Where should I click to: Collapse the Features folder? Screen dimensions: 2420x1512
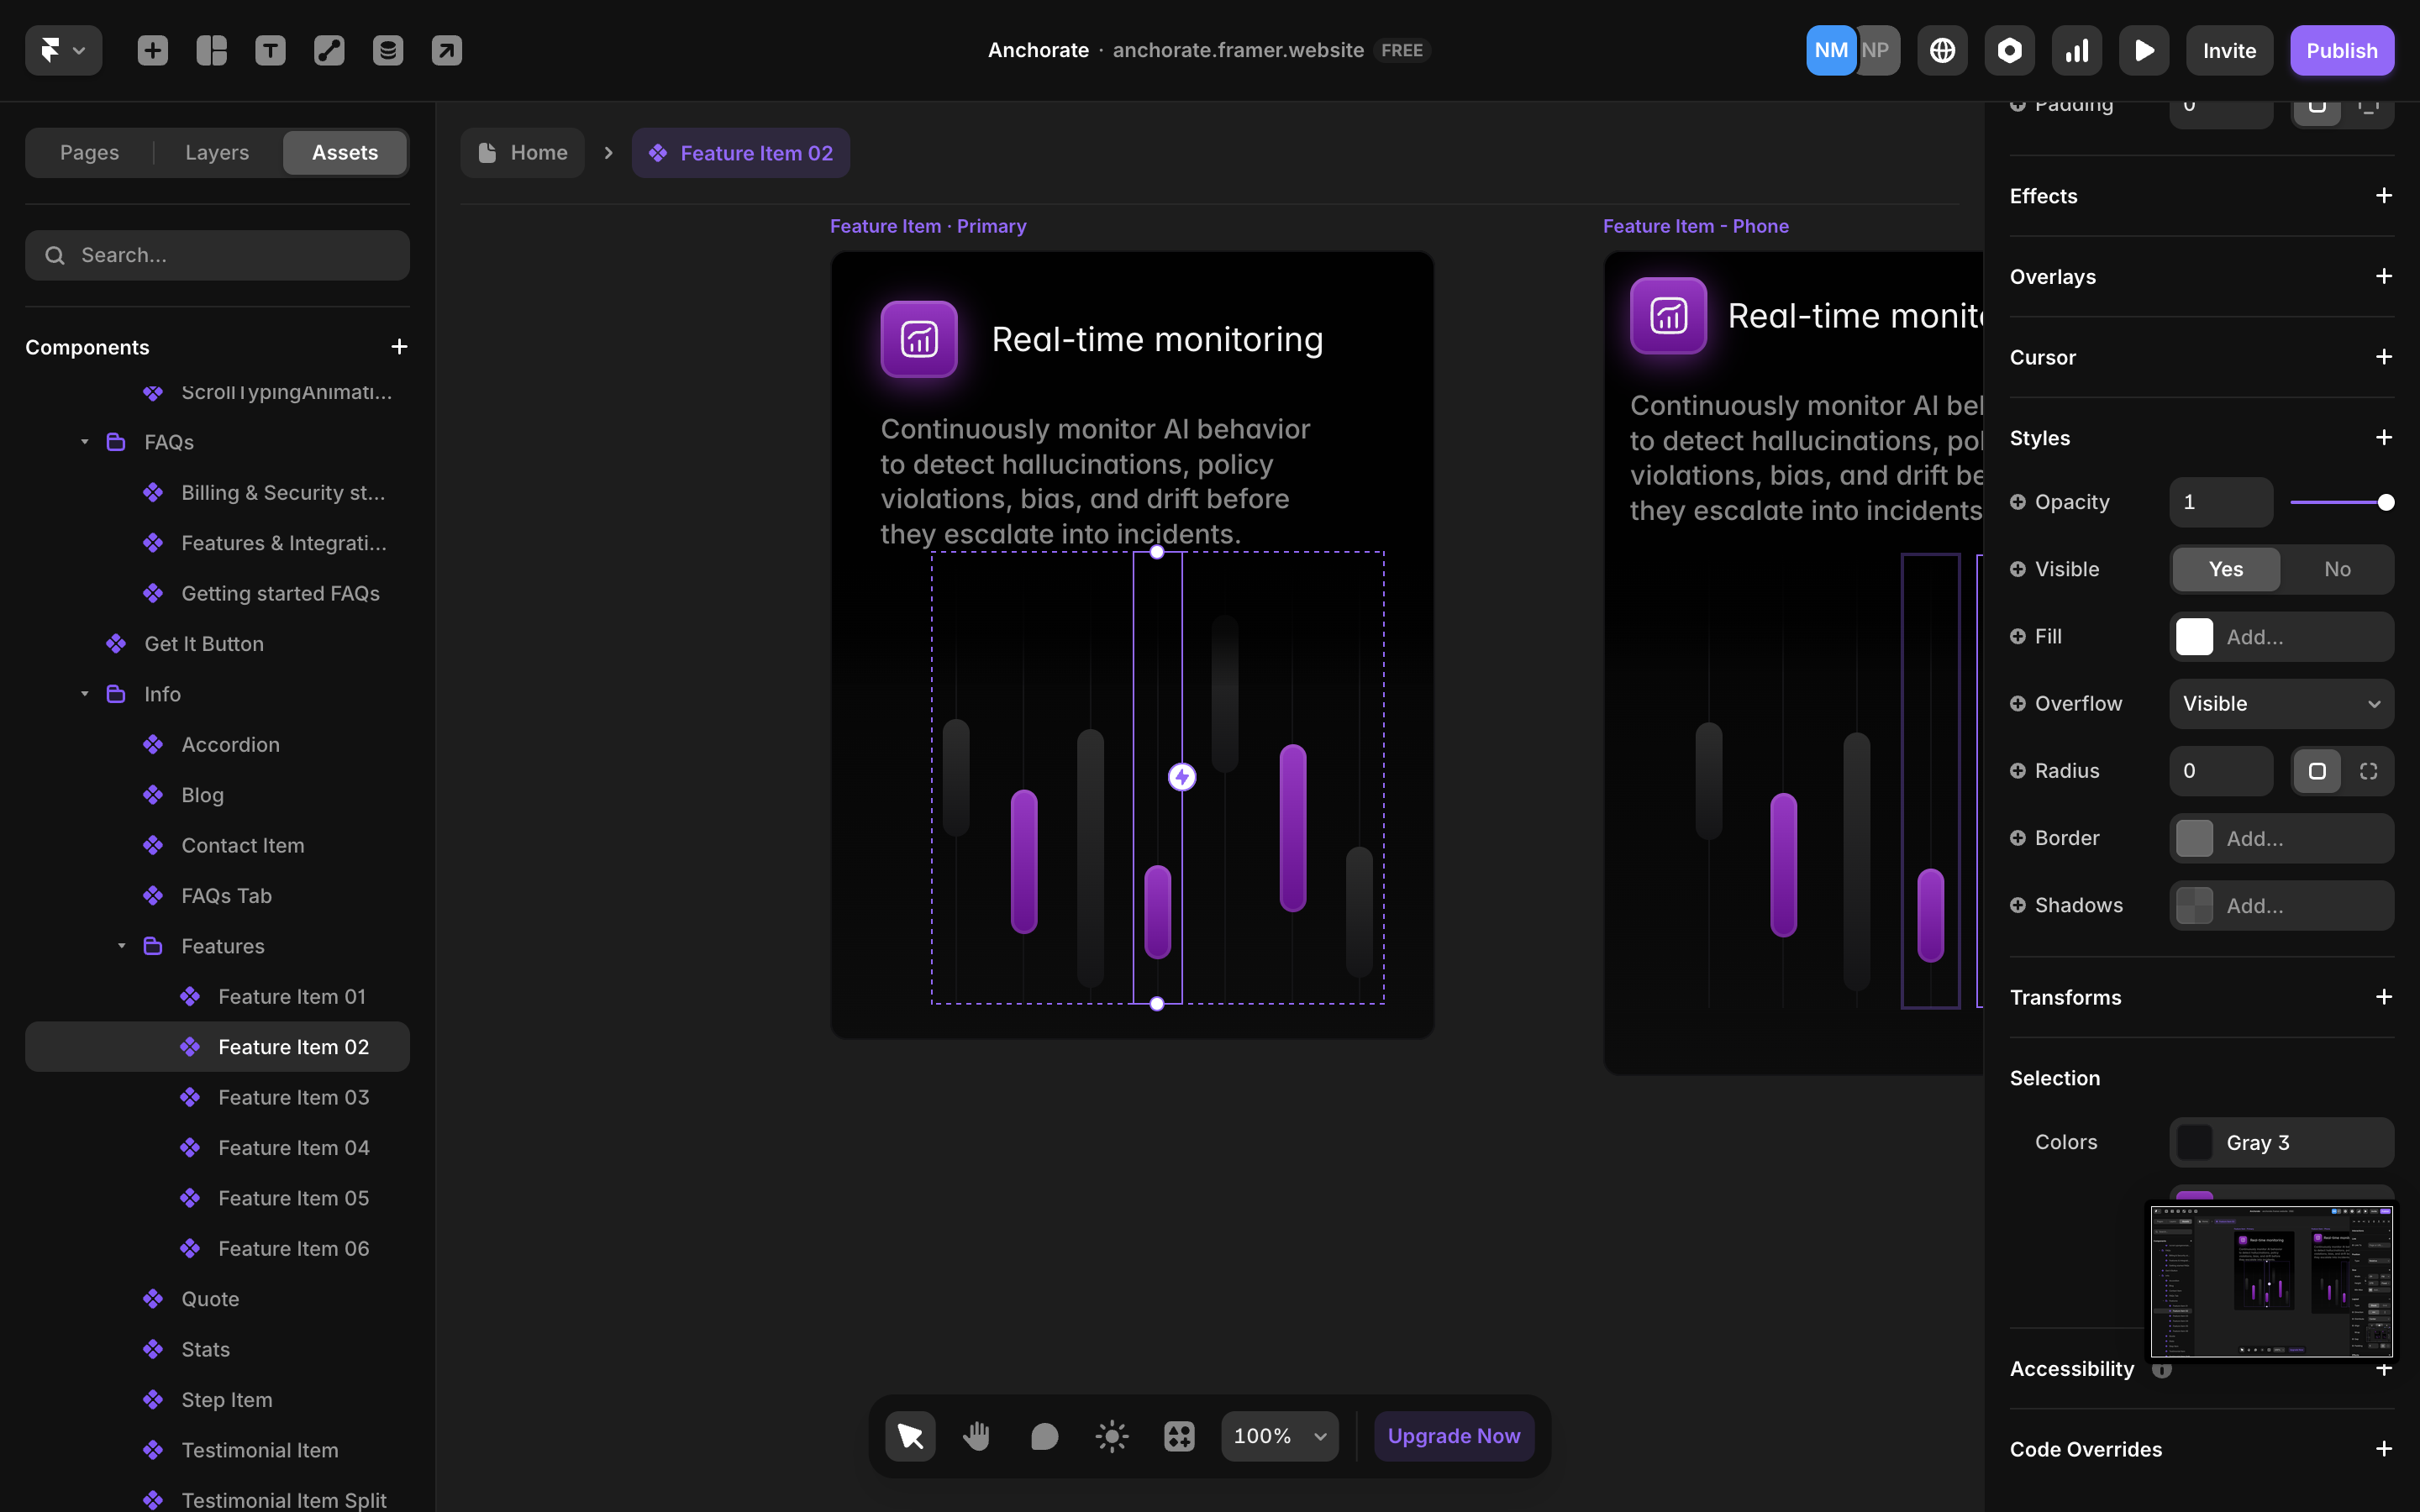122,946
